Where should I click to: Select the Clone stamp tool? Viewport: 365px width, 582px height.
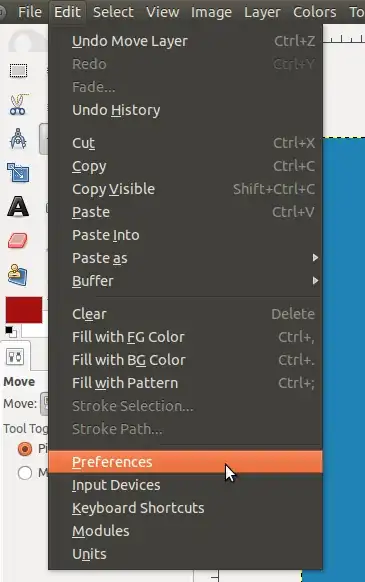coord(17,275)
